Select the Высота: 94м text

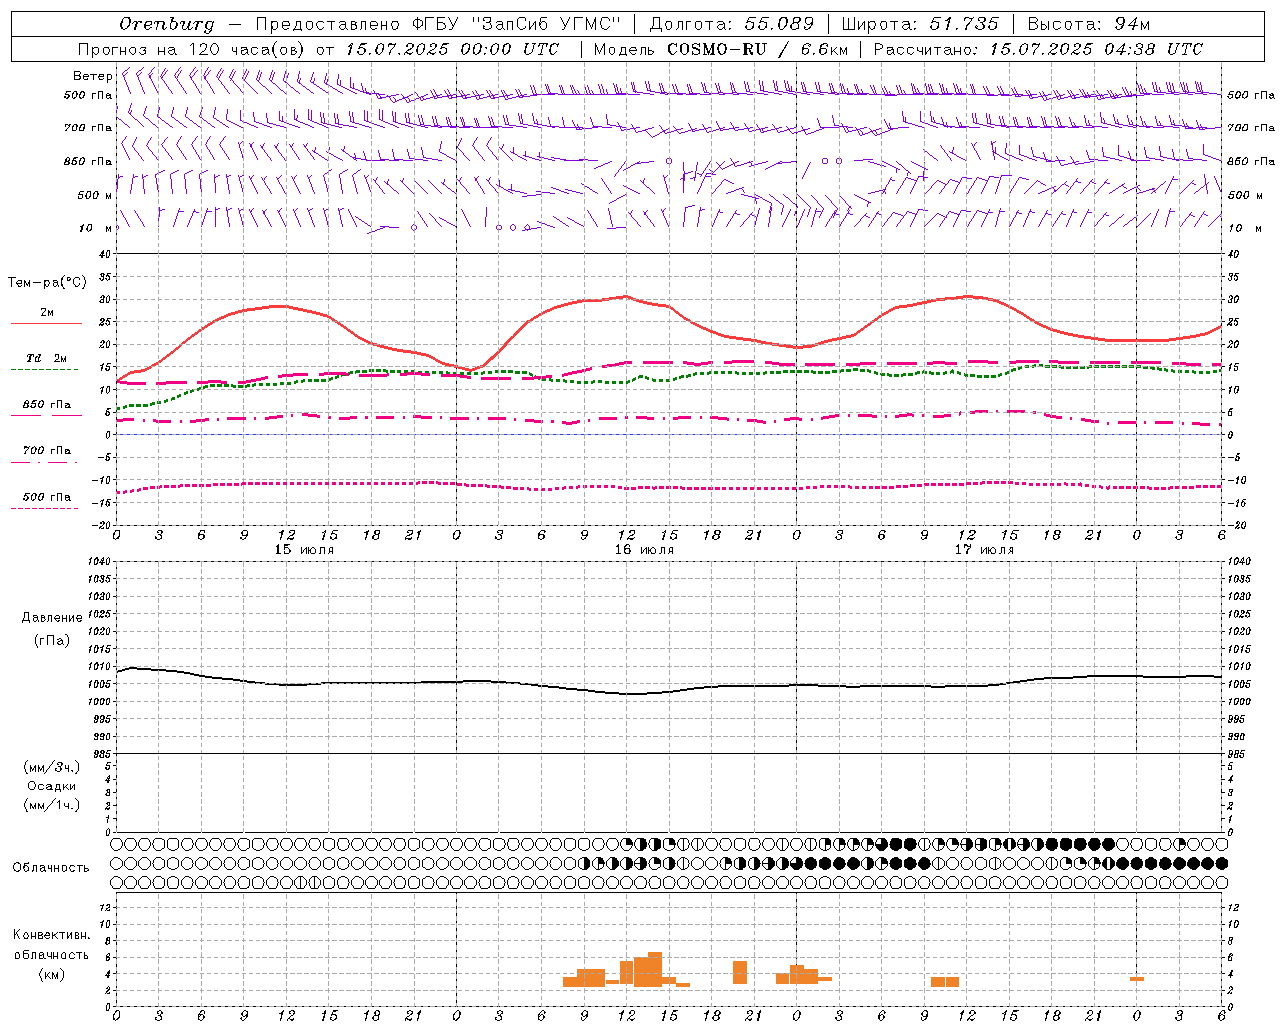tap(1089, 24)
